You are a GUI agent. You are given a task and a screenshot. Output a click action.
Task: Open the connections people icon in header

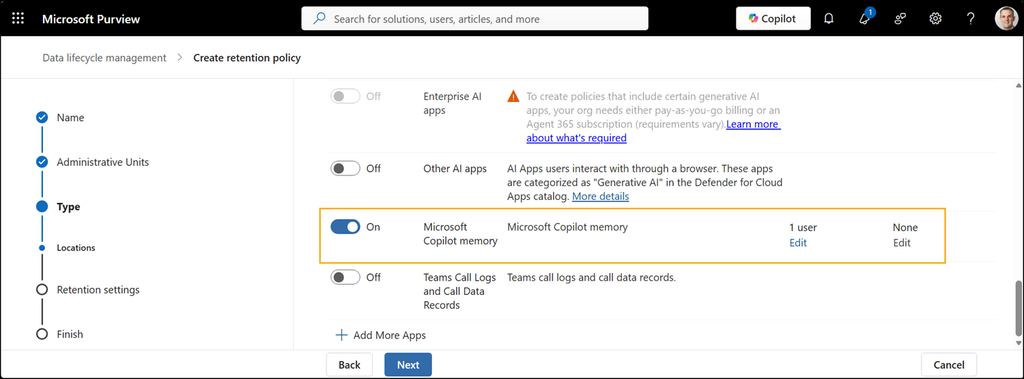pos(900,18)
